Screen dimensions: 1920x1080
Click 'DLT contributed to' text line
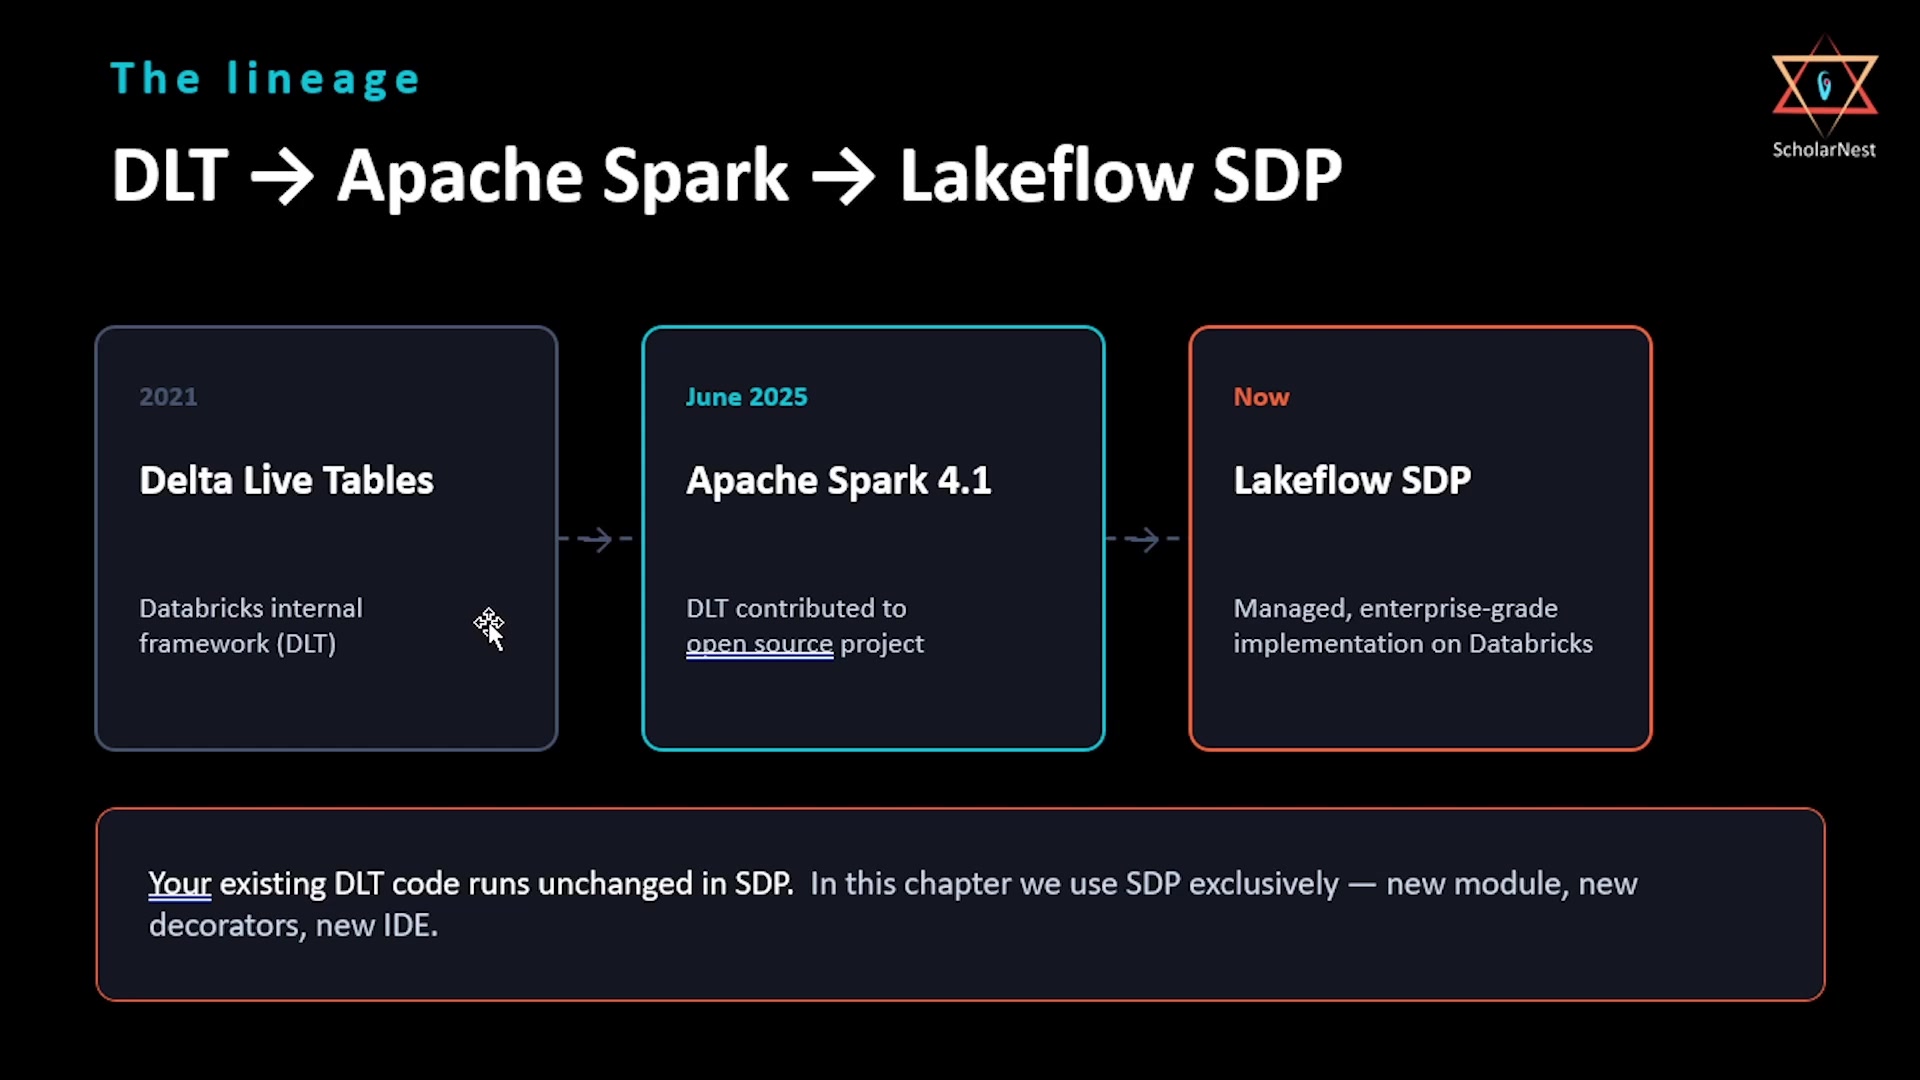(796, 608)
